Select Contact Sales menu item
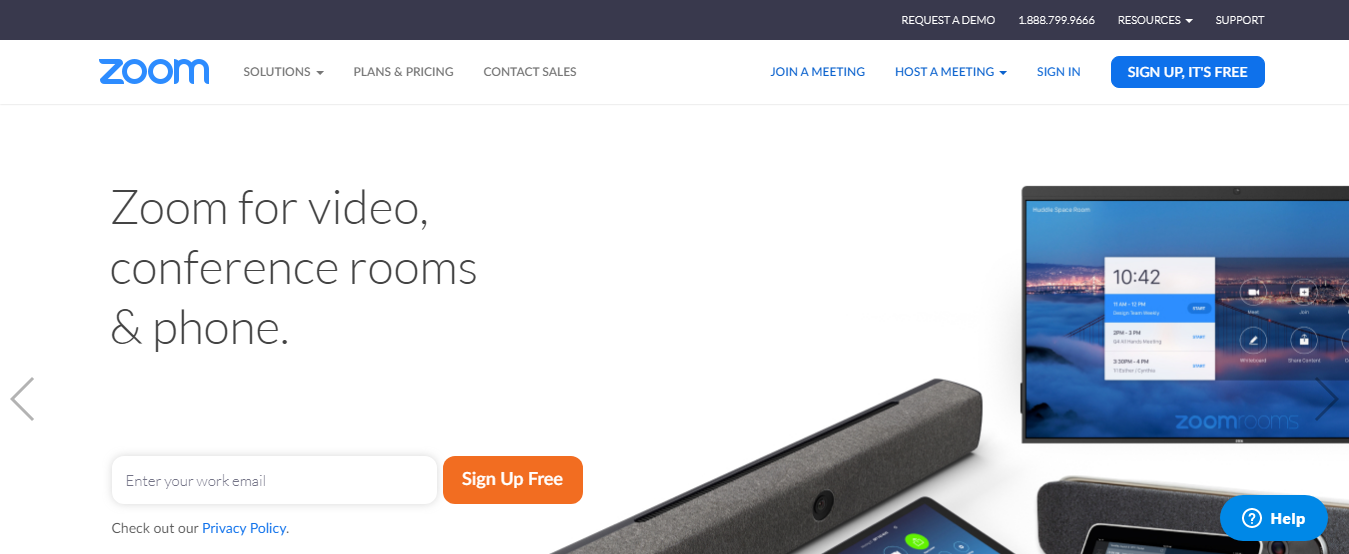The height and width of the screenshot is (554, 1349). (x=530, y=72)
